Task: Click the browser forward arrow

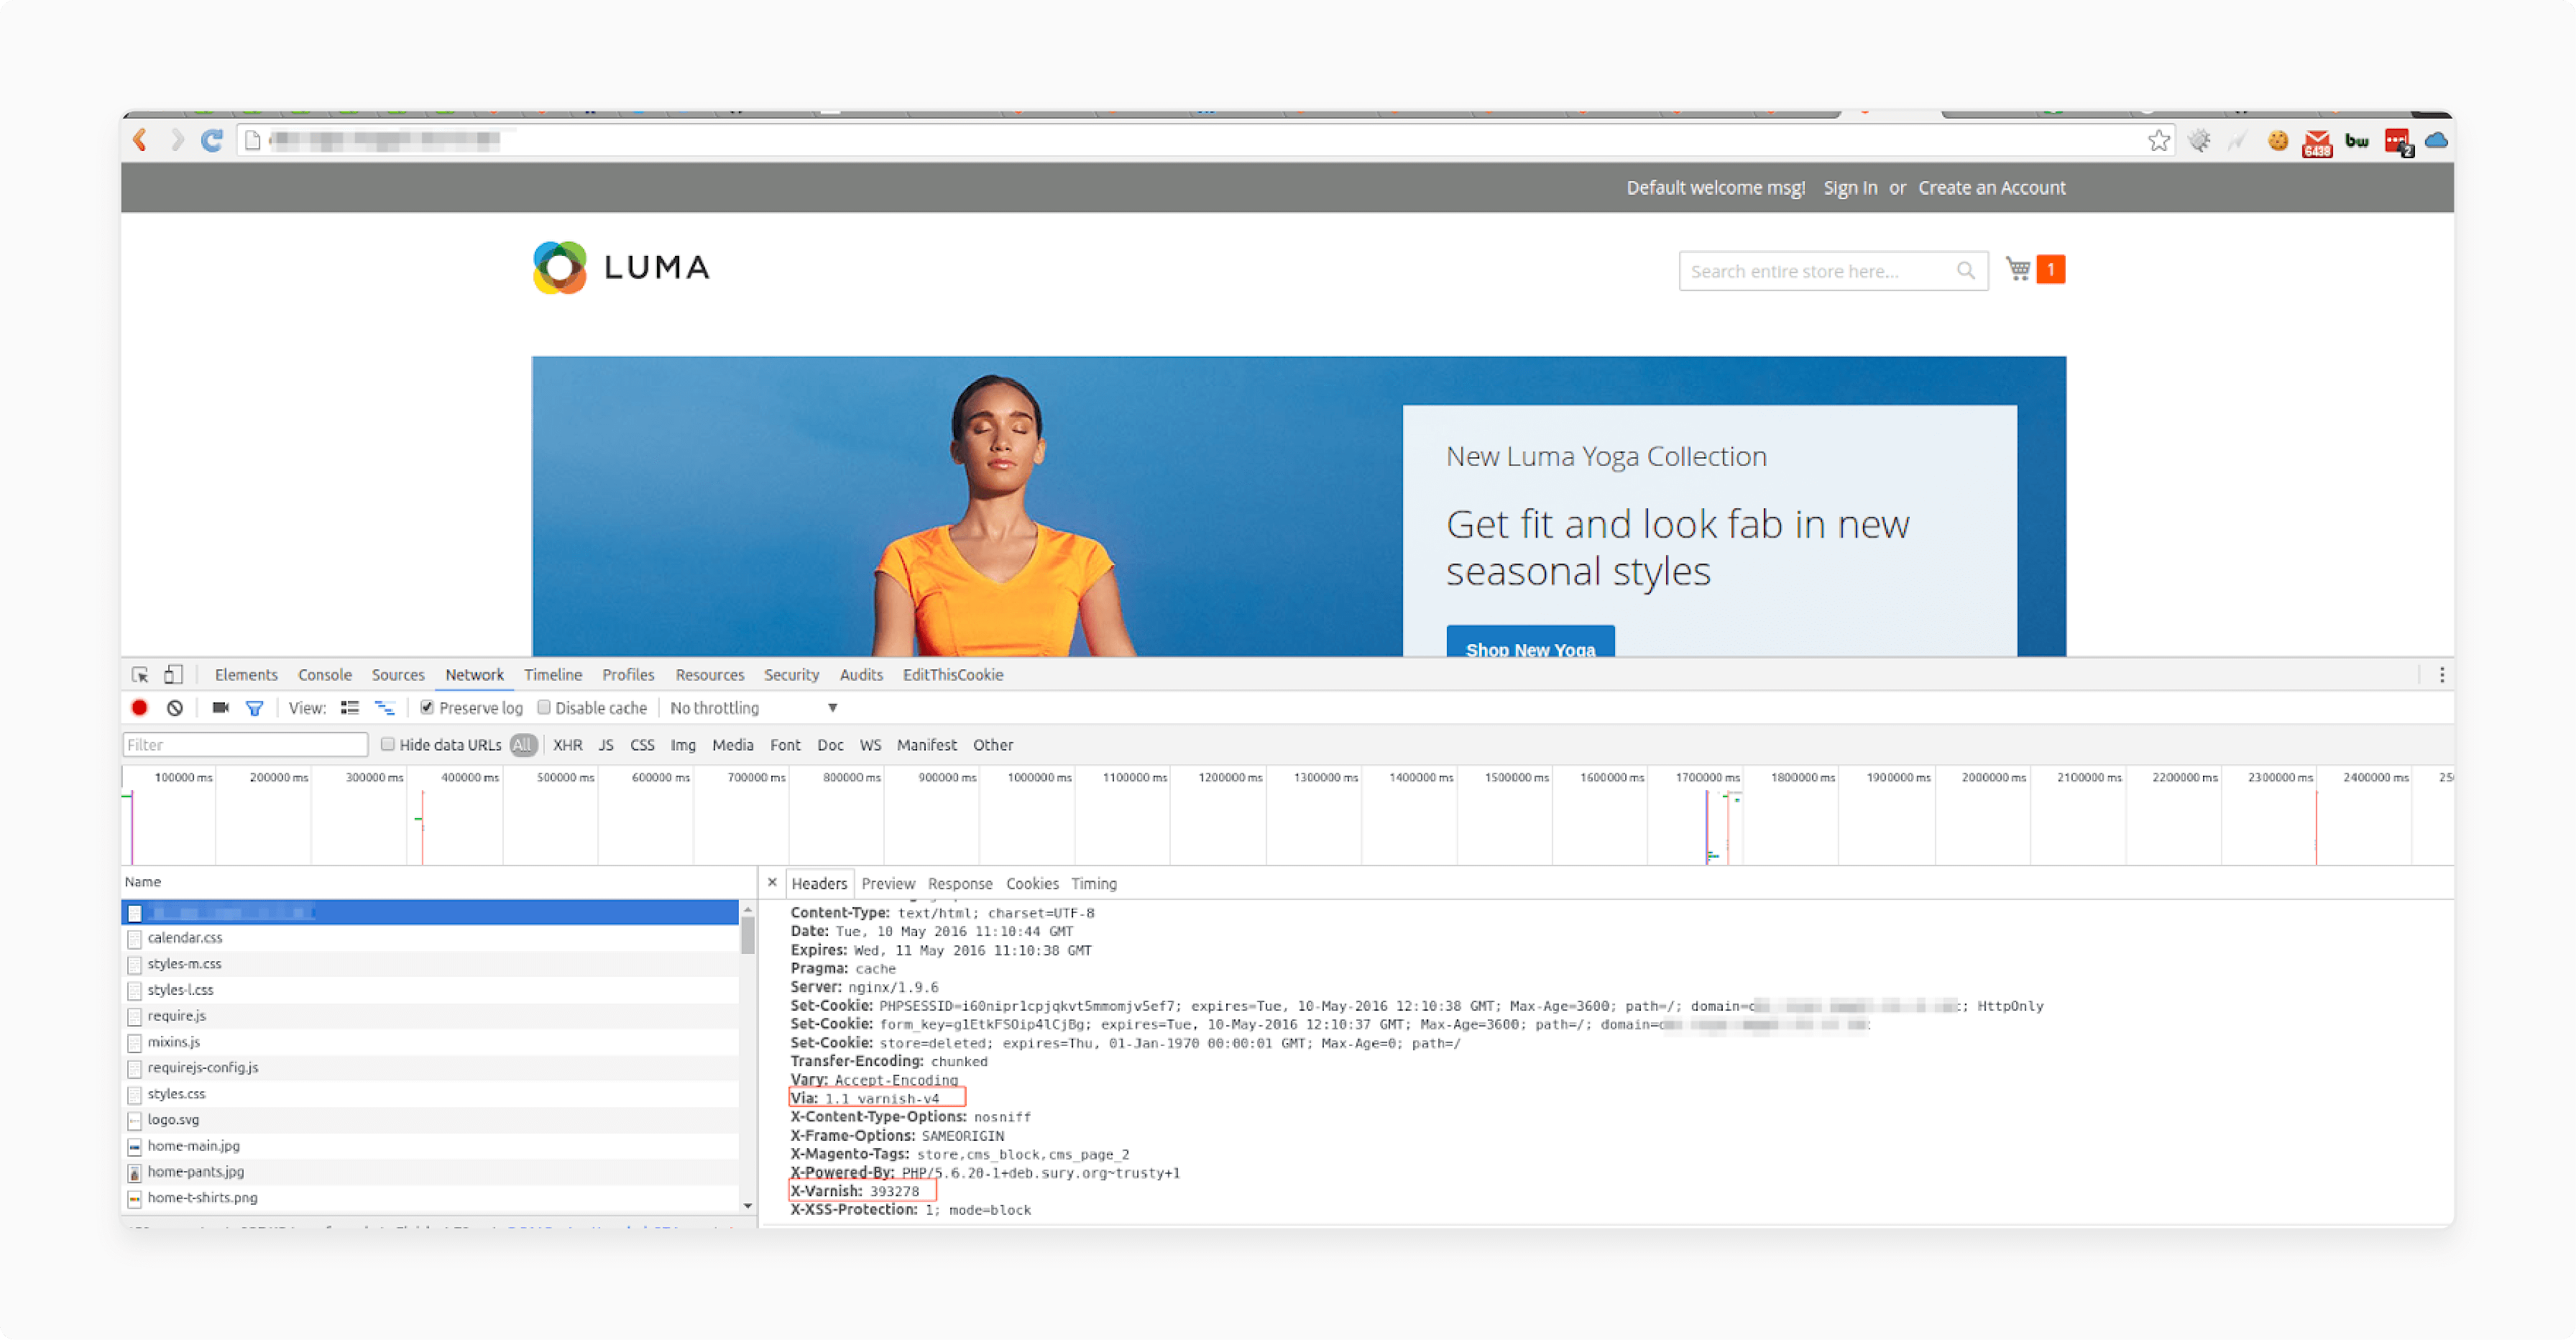Action: coord(177,140)
